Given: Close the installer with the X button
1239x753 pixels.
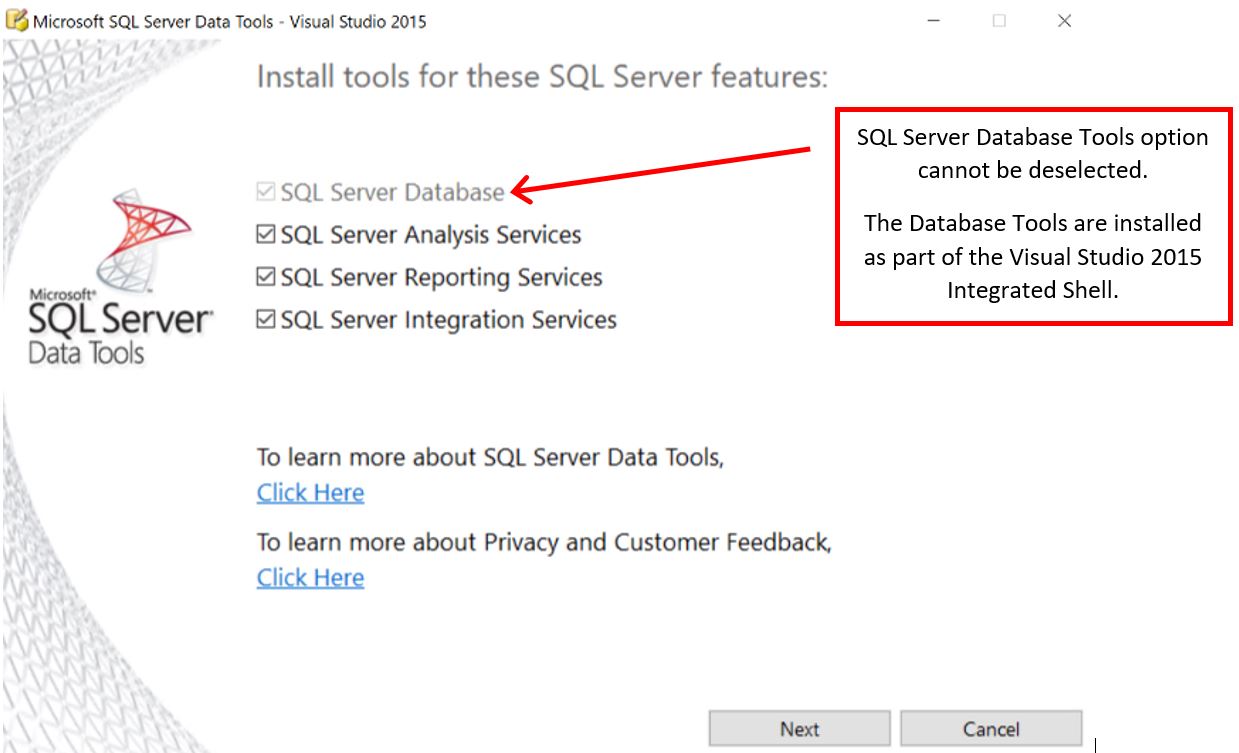Looking at the screenshot, I should tap(1064, 21).
